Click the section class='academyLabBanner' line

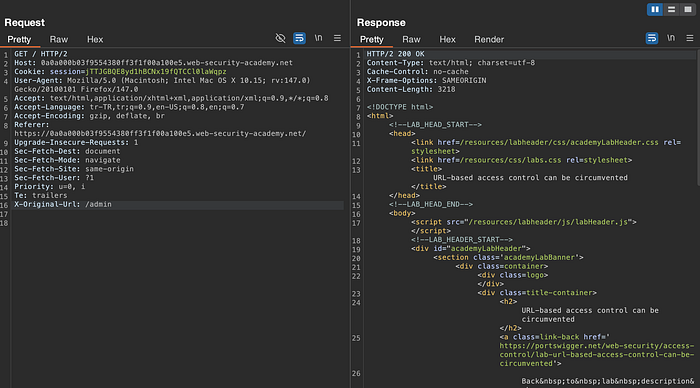508,258
